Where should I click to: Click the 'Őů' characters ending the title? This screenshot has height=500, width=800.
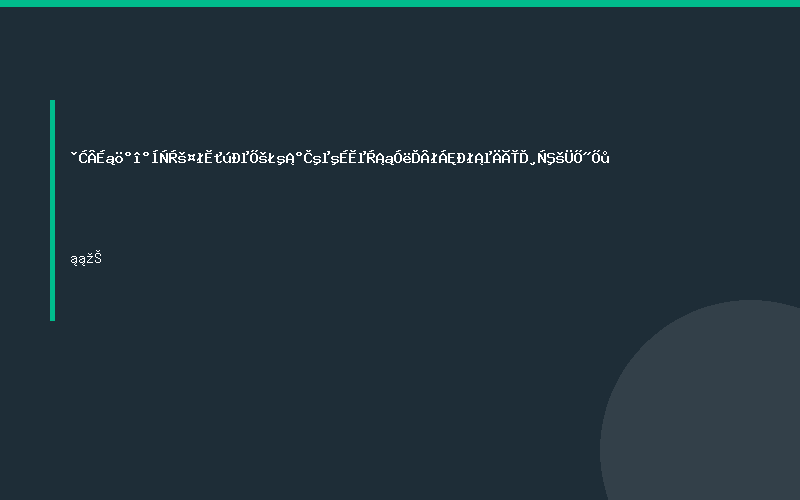pyautogui.click(x=601, y=158)
